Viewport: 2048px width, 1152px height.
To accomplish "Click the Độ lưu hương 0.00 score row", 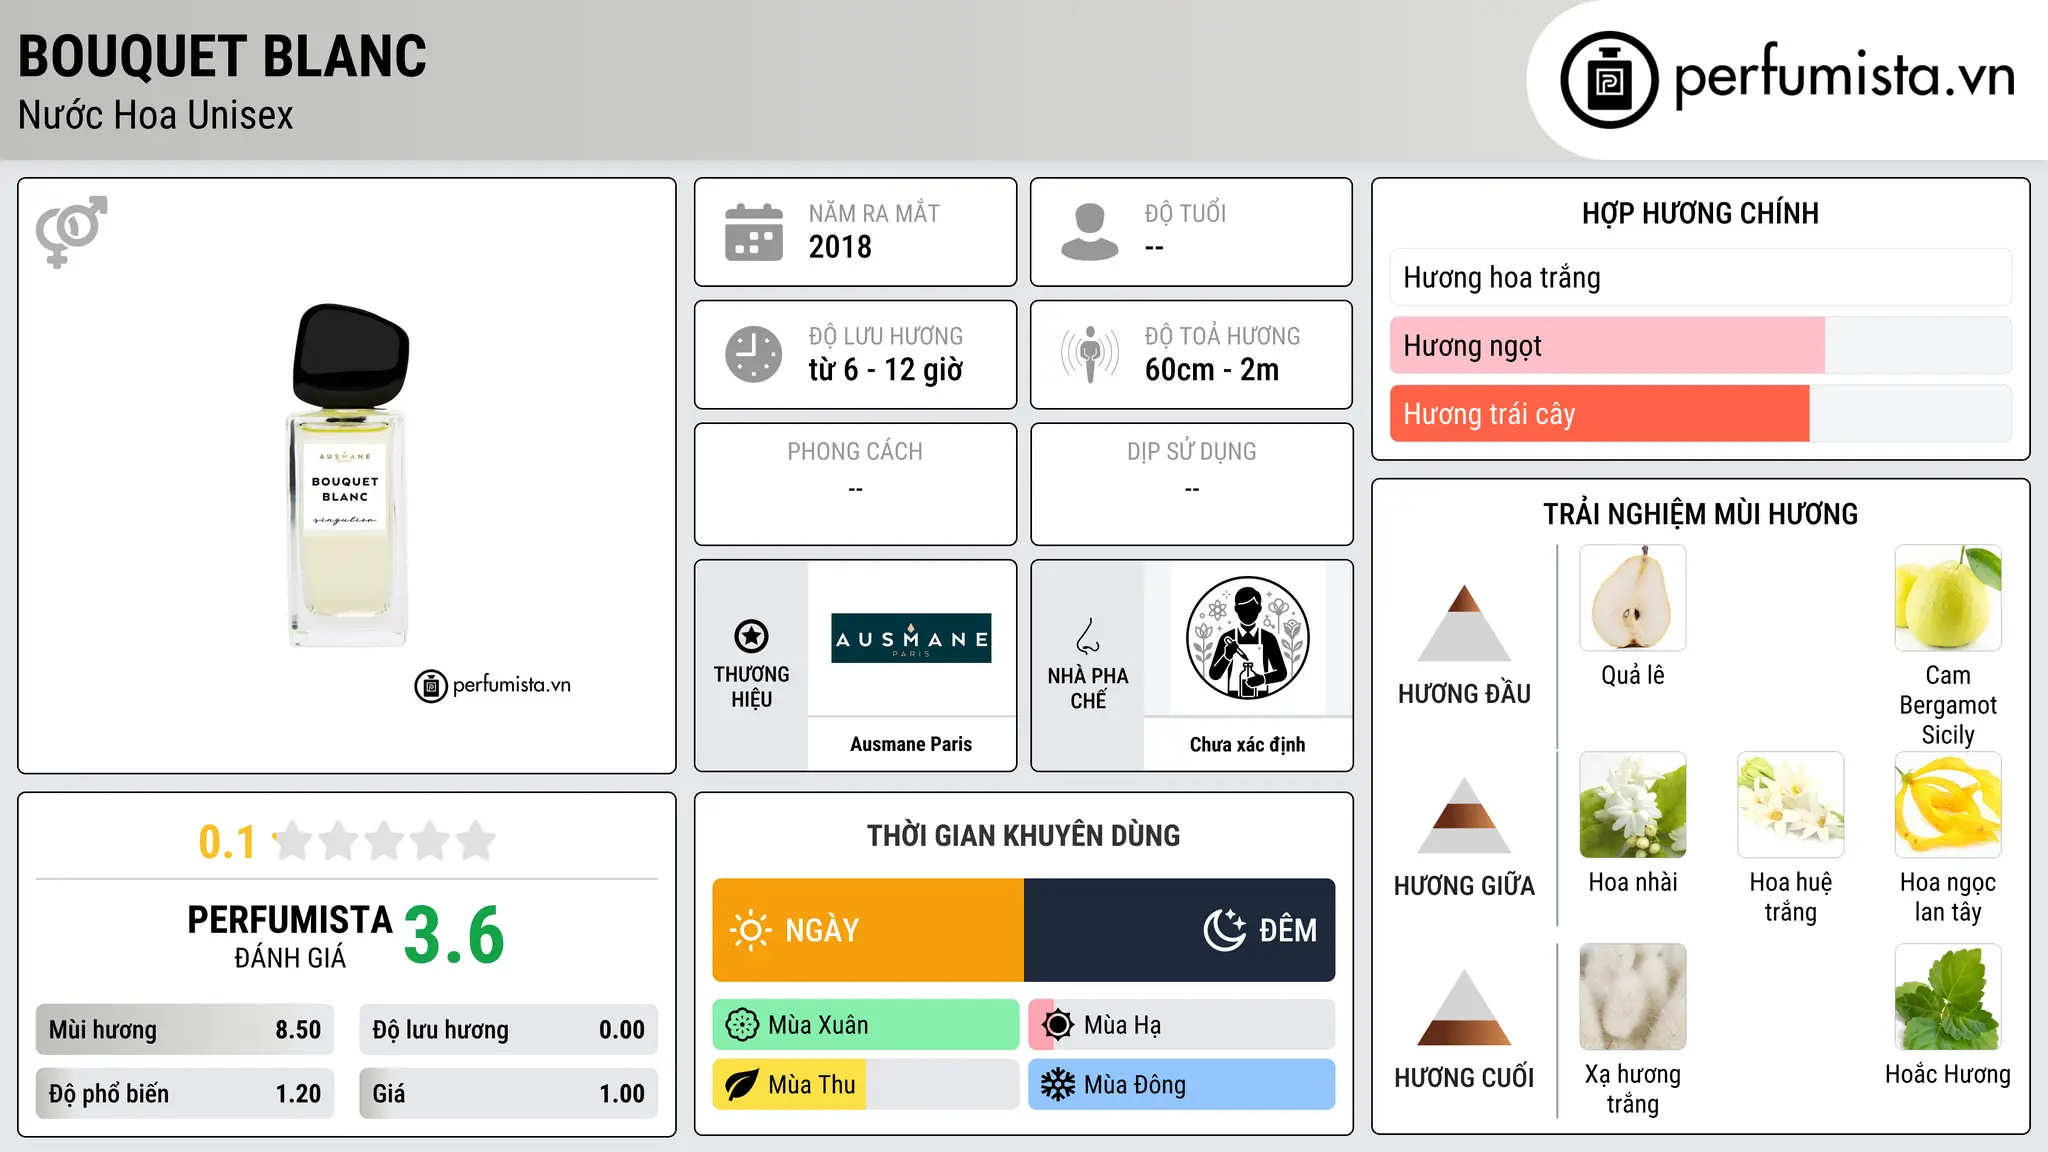I will click(508, 1030).
